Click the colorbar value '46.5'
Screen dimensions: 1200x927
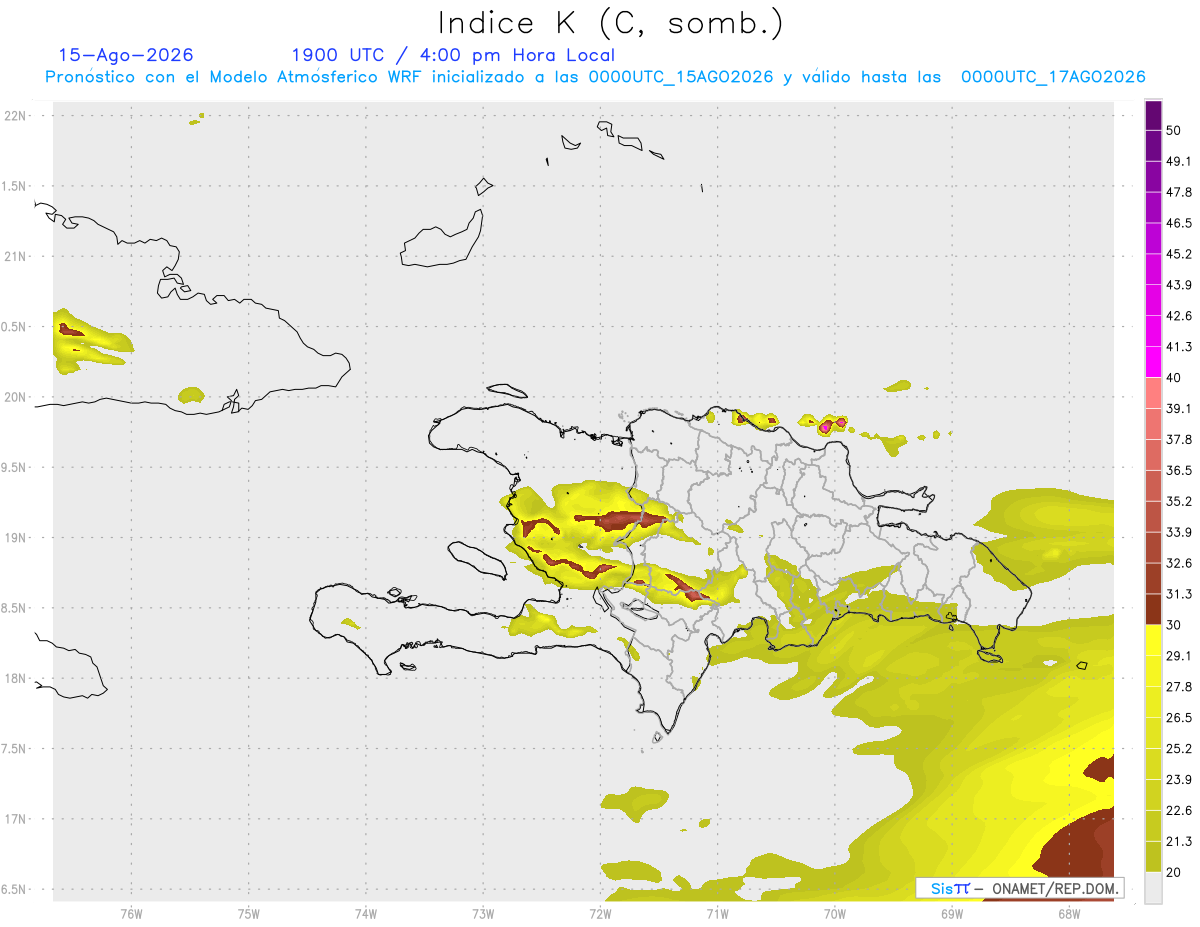[1179, 223]
